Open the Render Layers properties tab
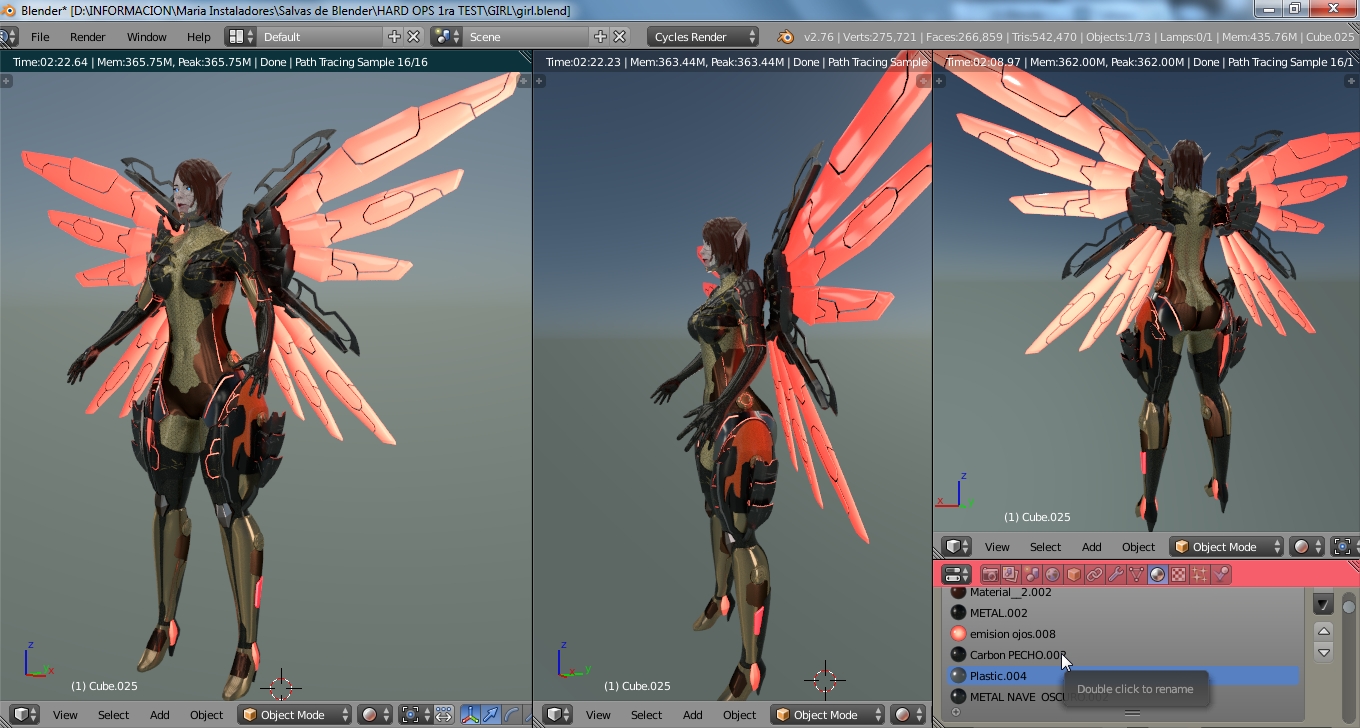1360x728 pixels. 1010,574
